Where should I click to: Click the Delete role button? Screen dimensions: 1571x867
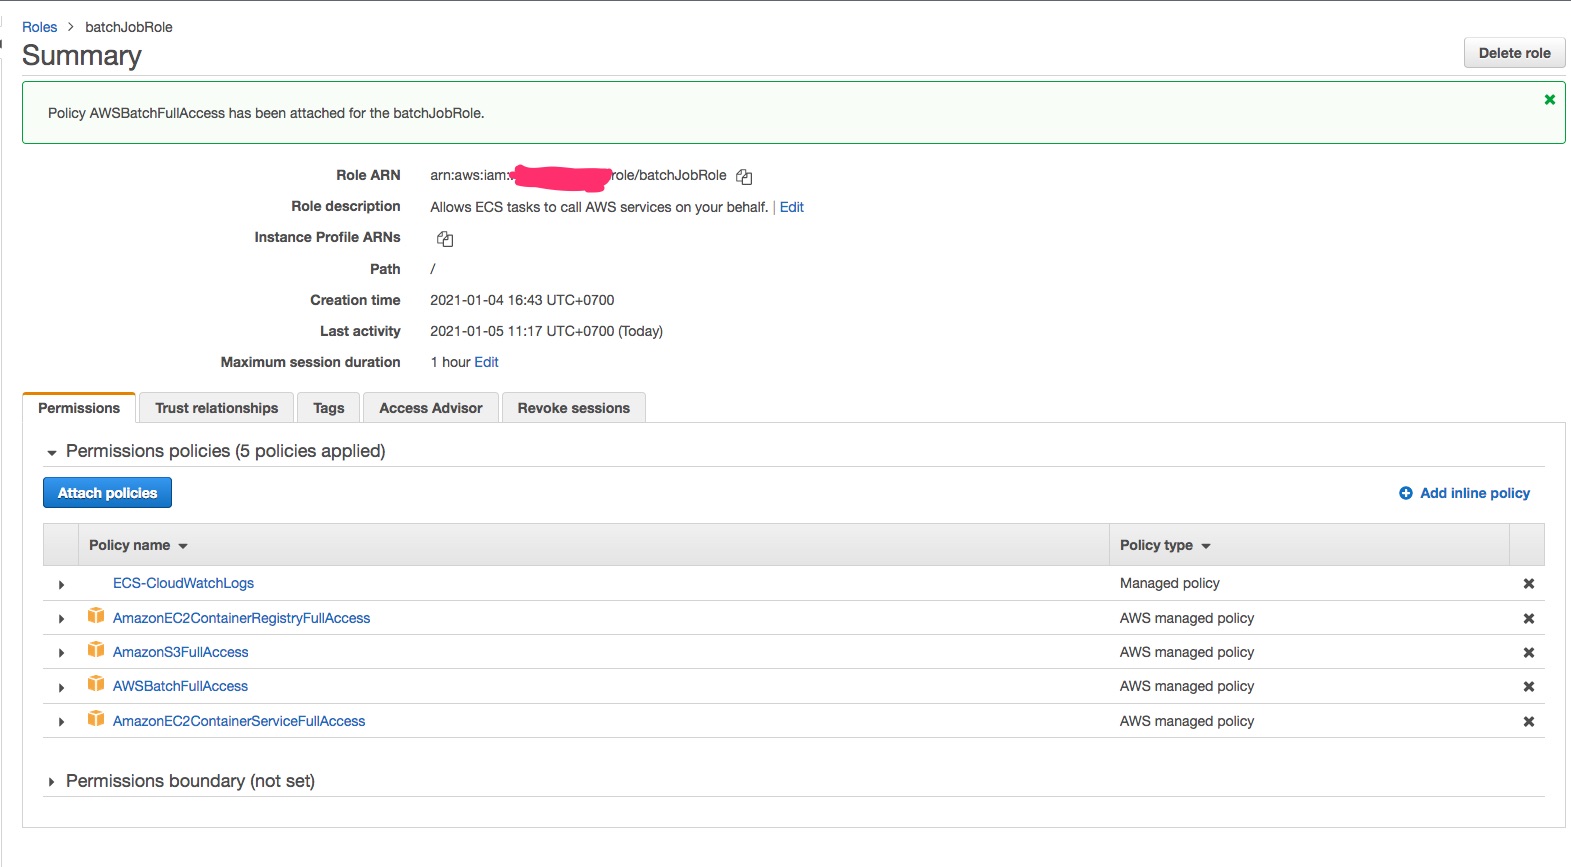point(1514,53)
